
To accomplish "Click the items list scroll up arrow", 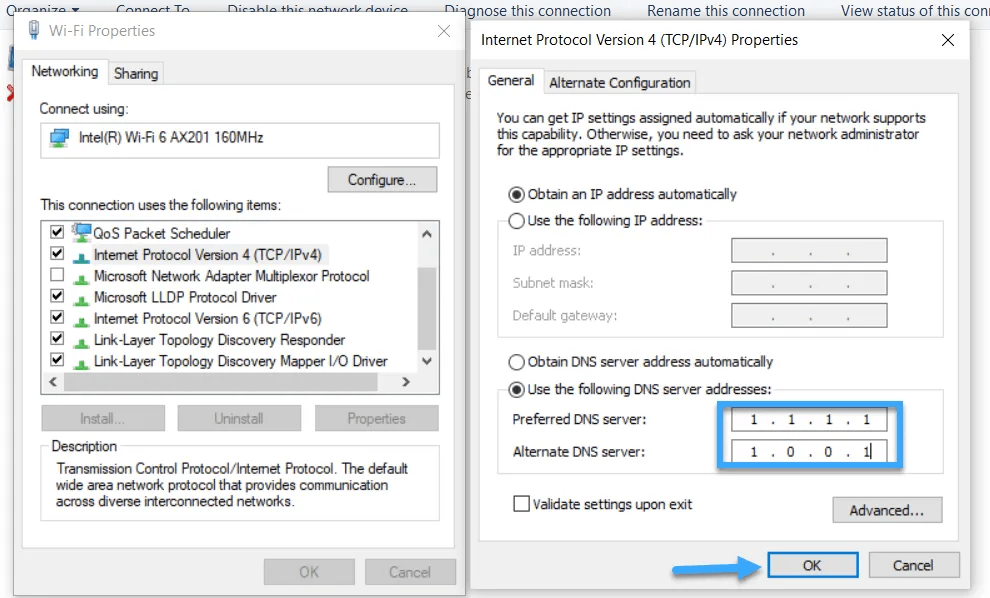I will pos(427,234).
